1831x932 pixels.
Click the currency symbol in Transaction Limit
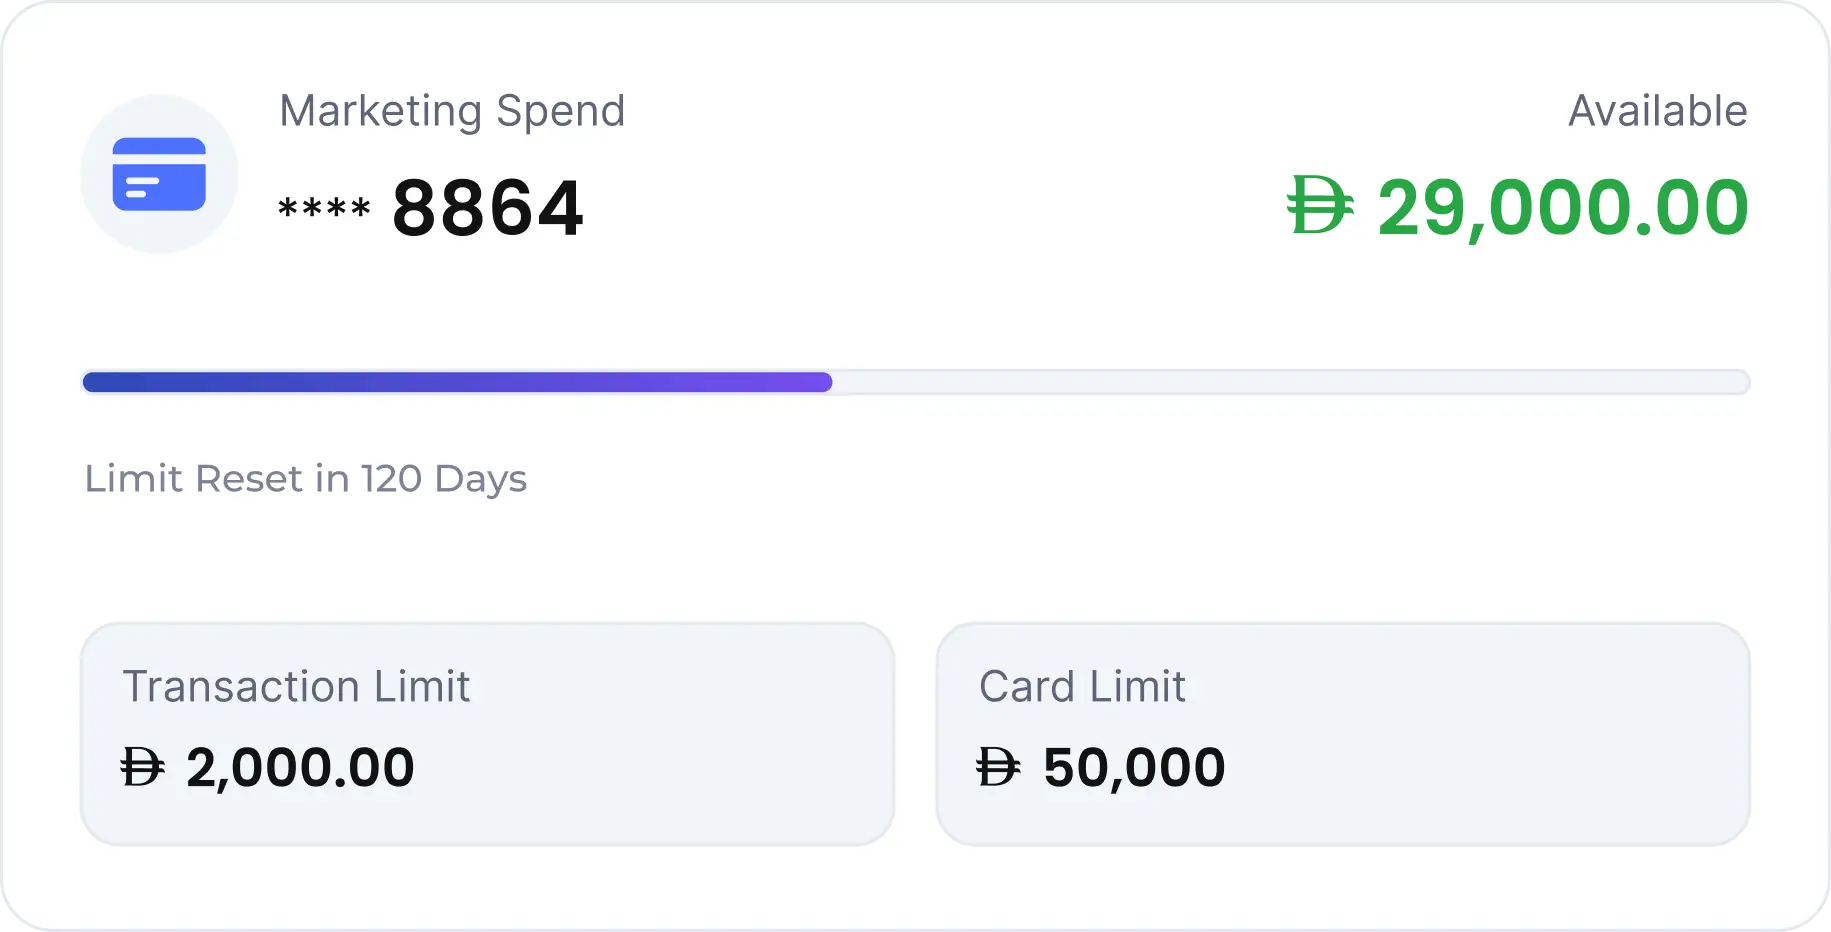[x=142, y=768]
